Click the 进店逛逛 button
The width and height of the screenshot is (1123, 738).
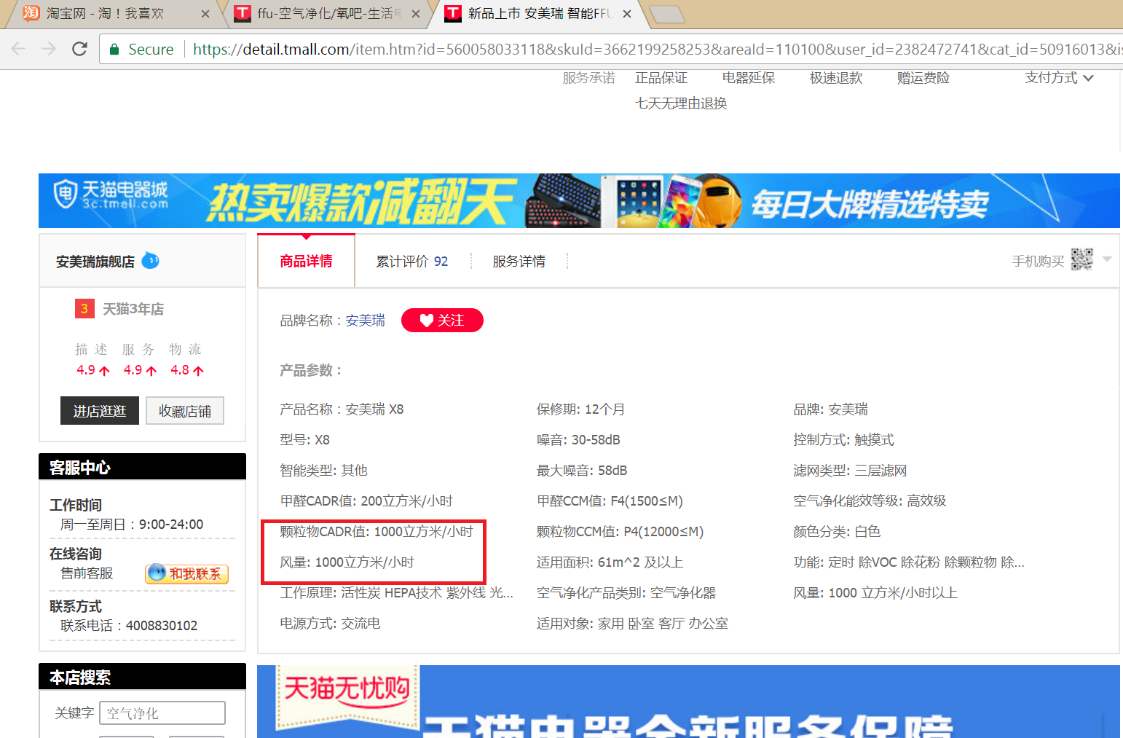click(100, 411)
